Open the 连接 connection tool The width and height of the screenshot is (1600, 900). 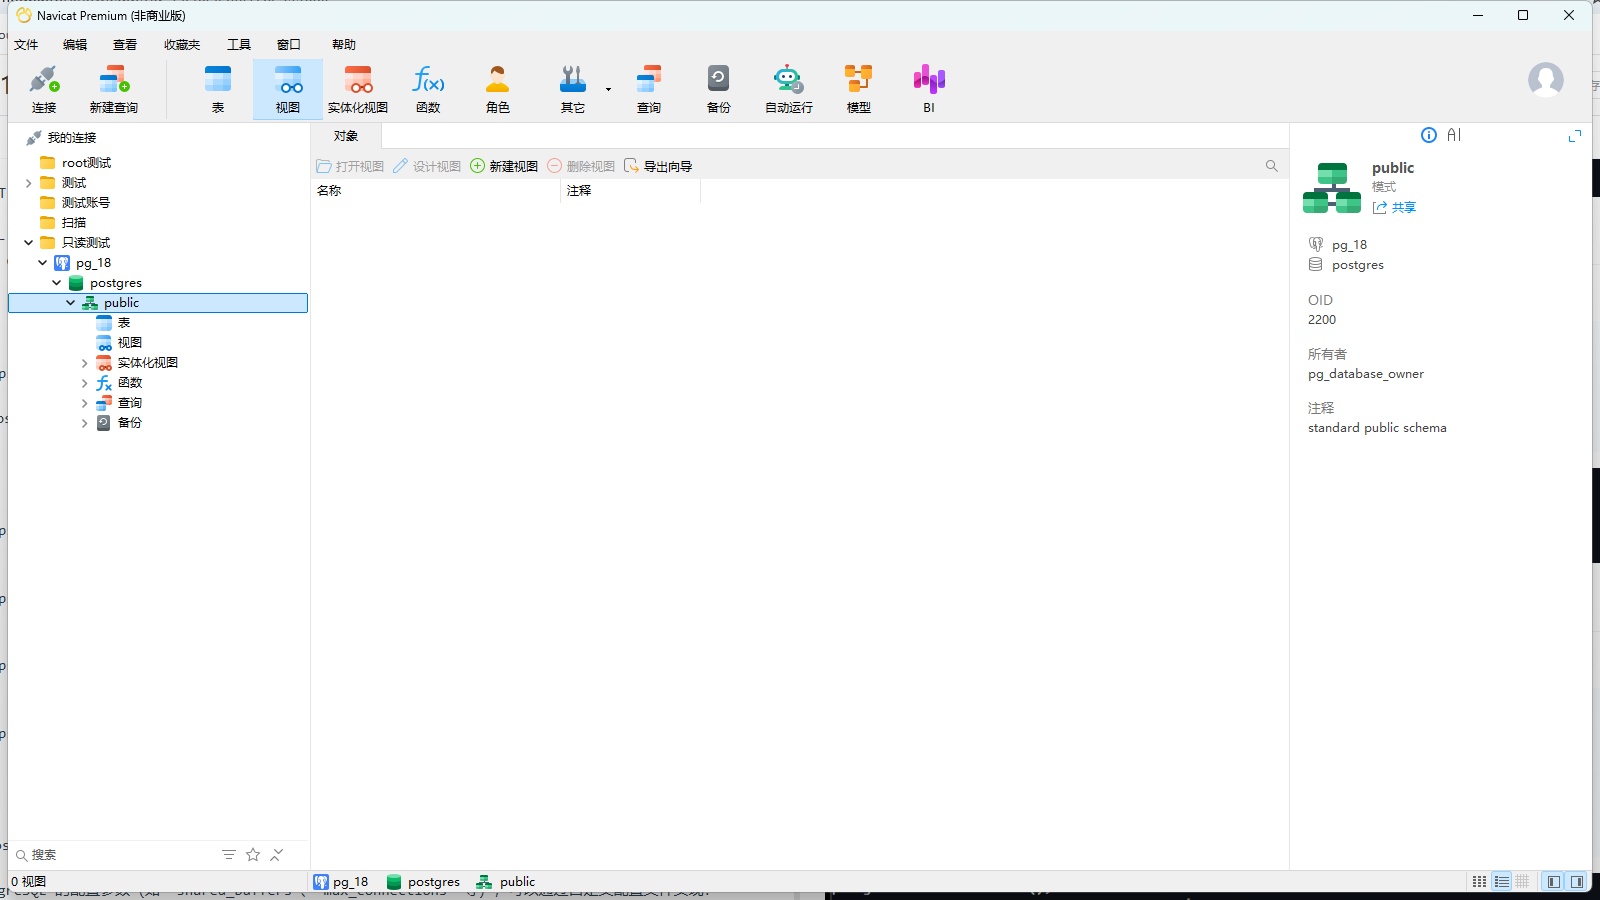(x=44, y=89)
